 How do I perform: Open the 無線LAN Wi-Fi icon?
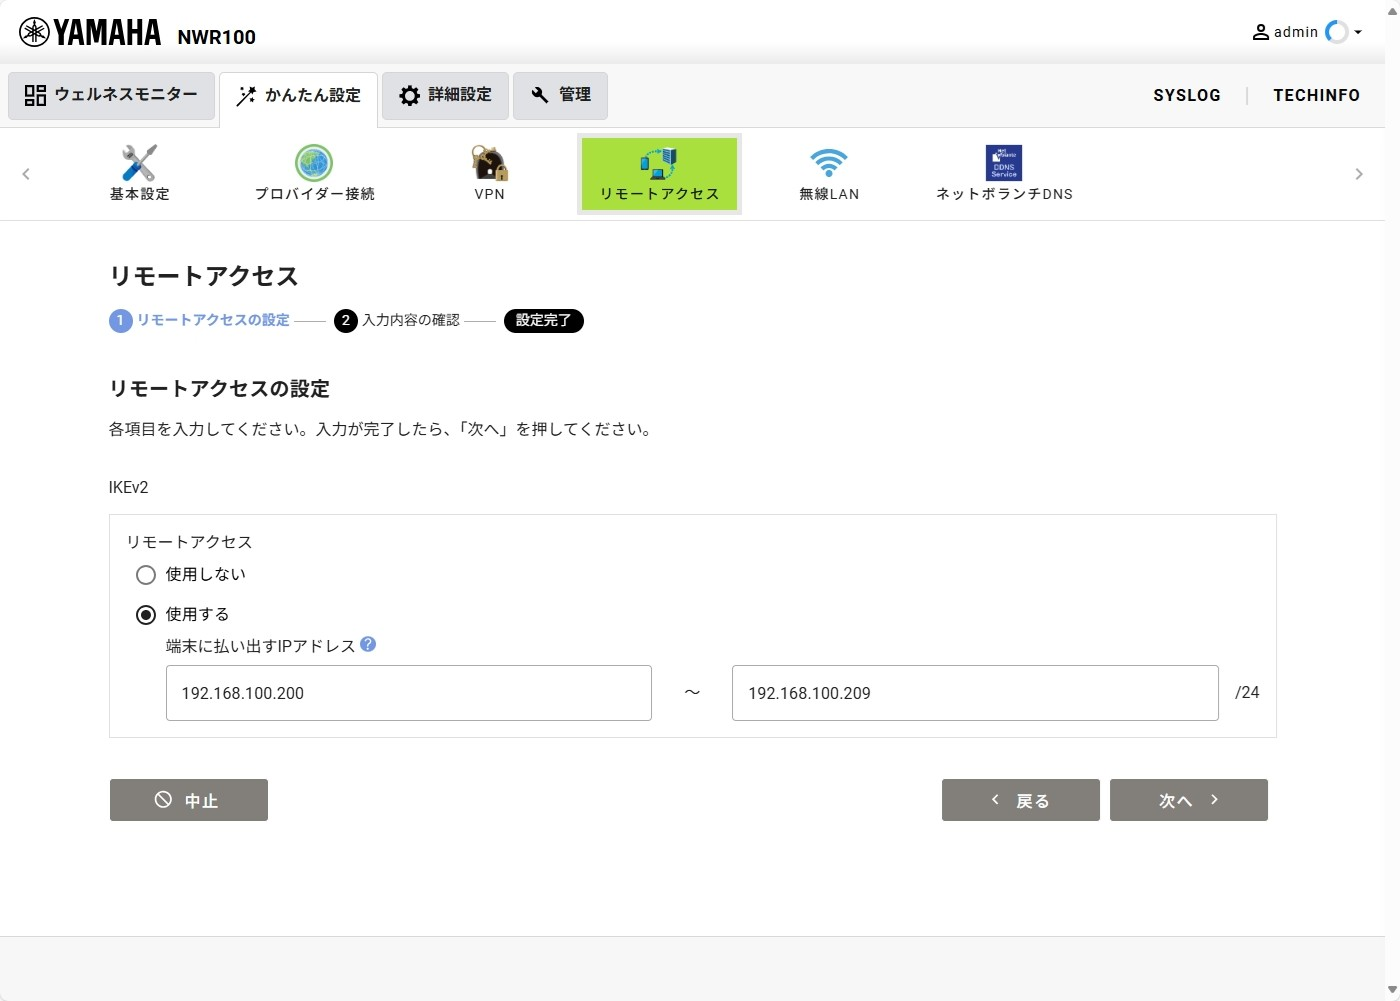click(828, 163)
